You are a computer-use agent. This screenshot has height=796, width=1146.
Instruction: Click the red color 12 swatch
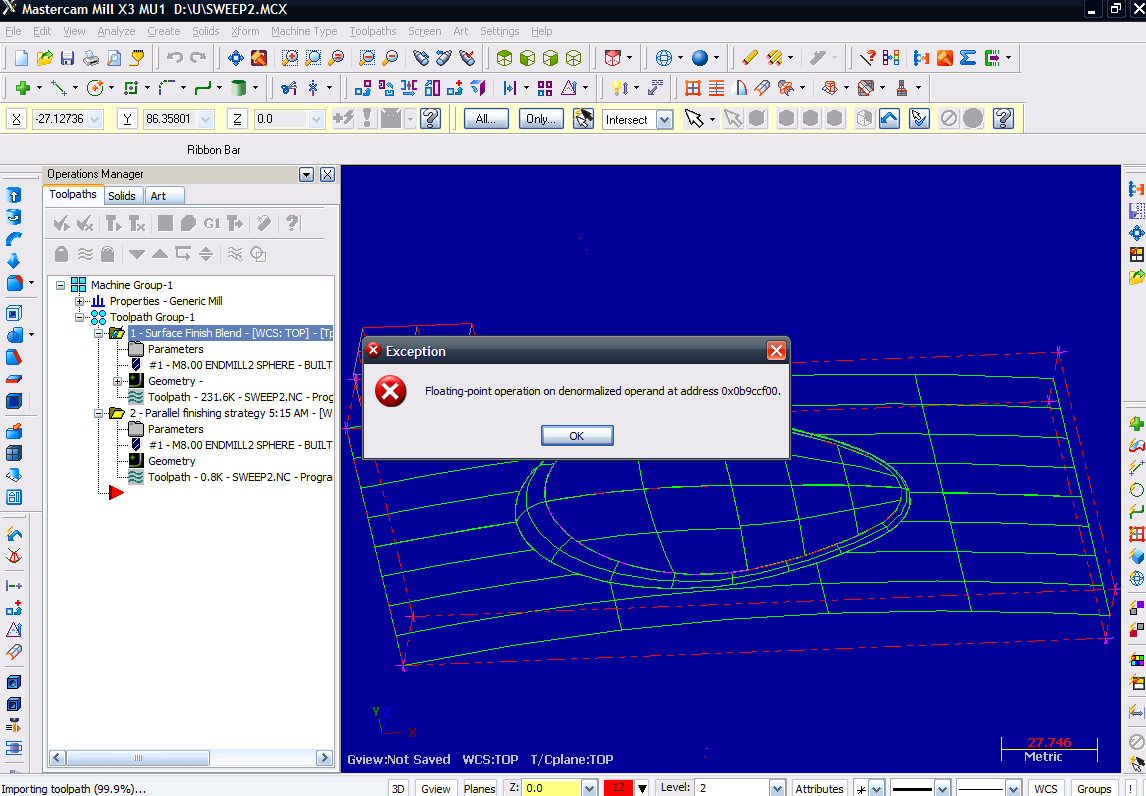click(618, 788)
